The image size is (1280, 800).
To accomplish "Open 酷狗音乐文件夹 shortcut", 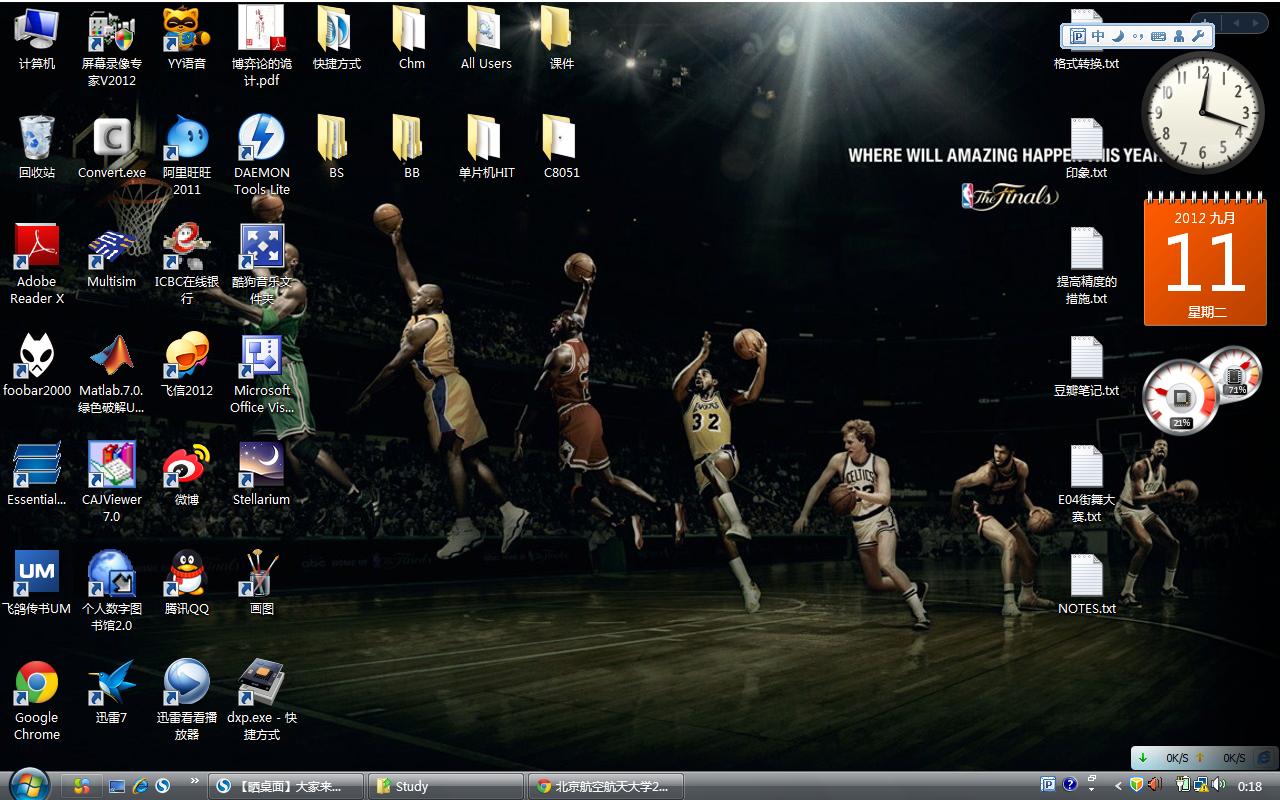I will (262, 264).
